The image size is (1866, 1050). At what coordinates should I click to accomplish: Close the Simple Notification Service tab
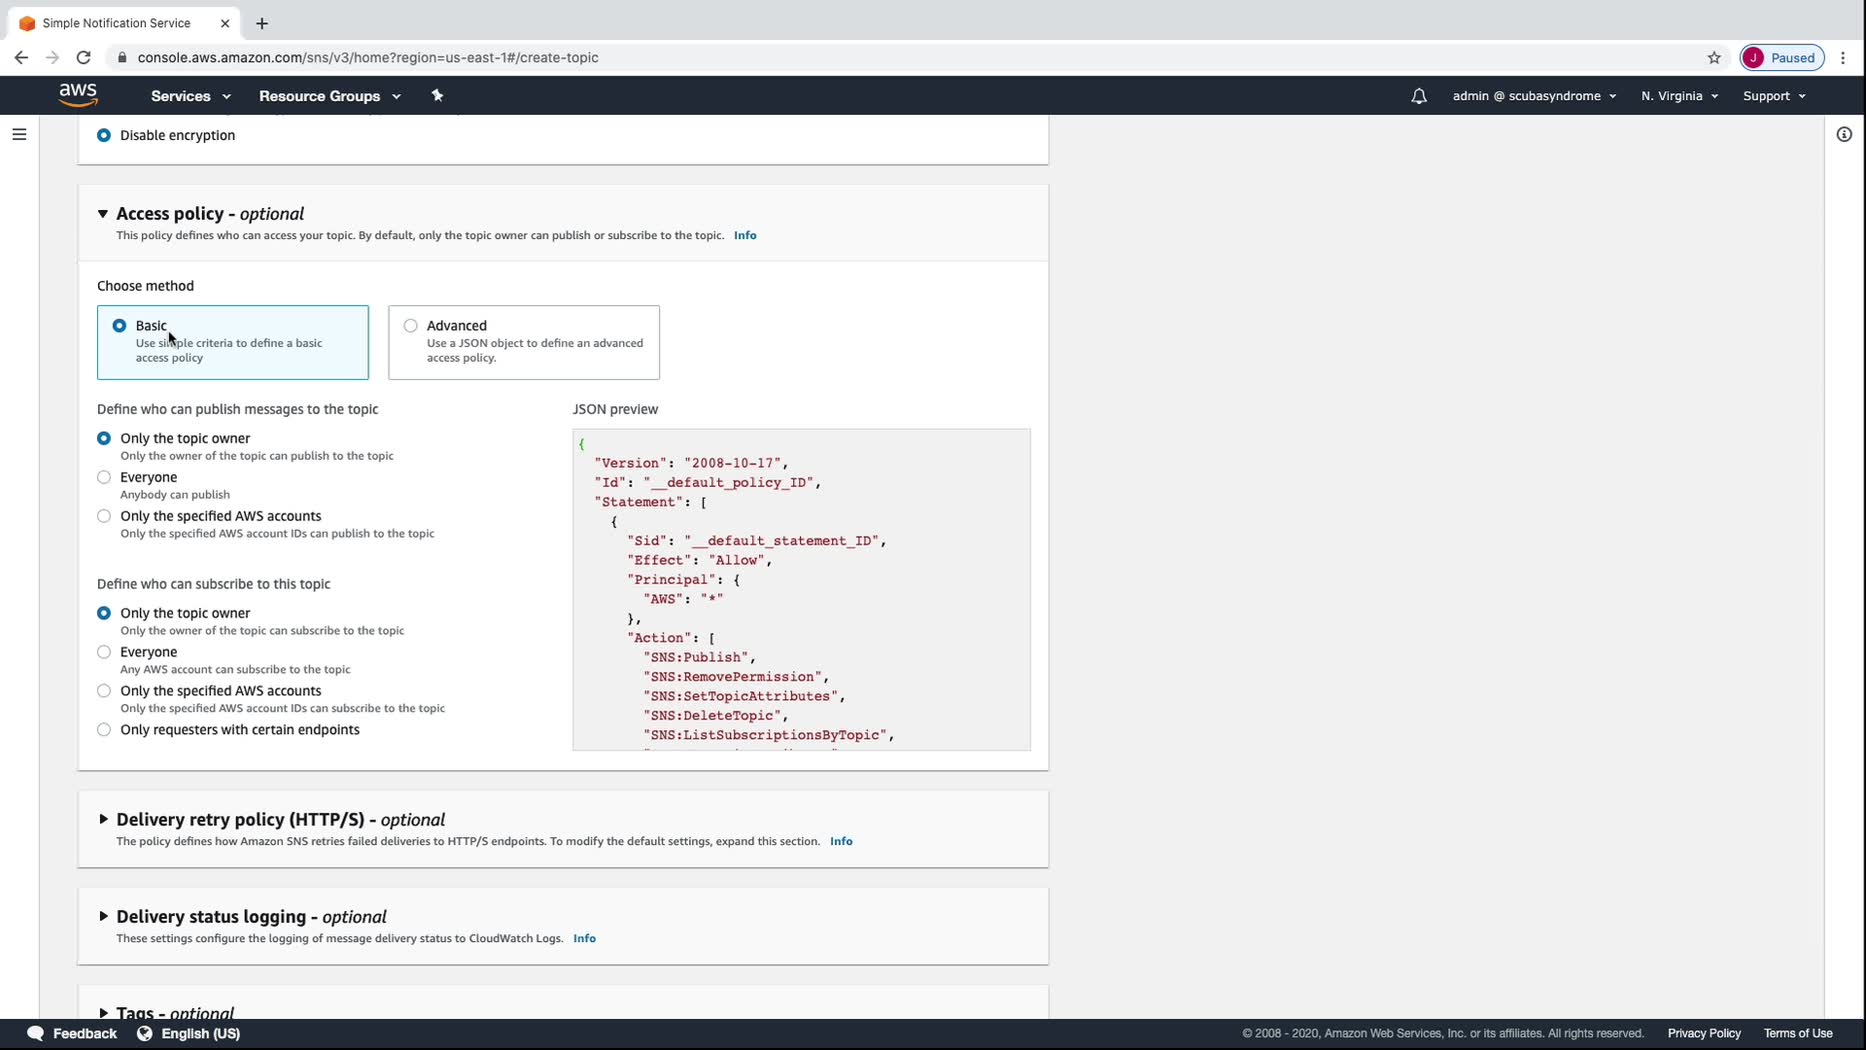(225, 23)
